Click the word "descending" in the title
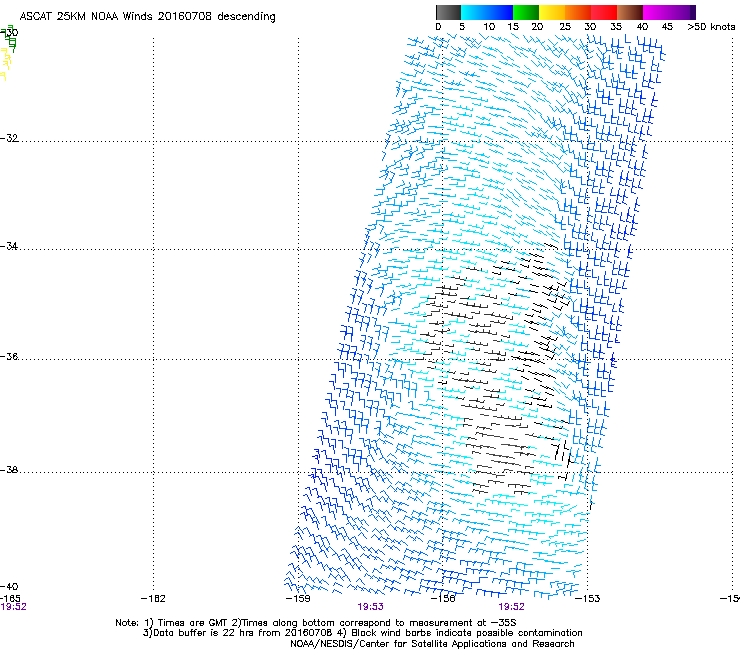The width and height of the screenshot is (740, 650). click(x=246, y=17)
